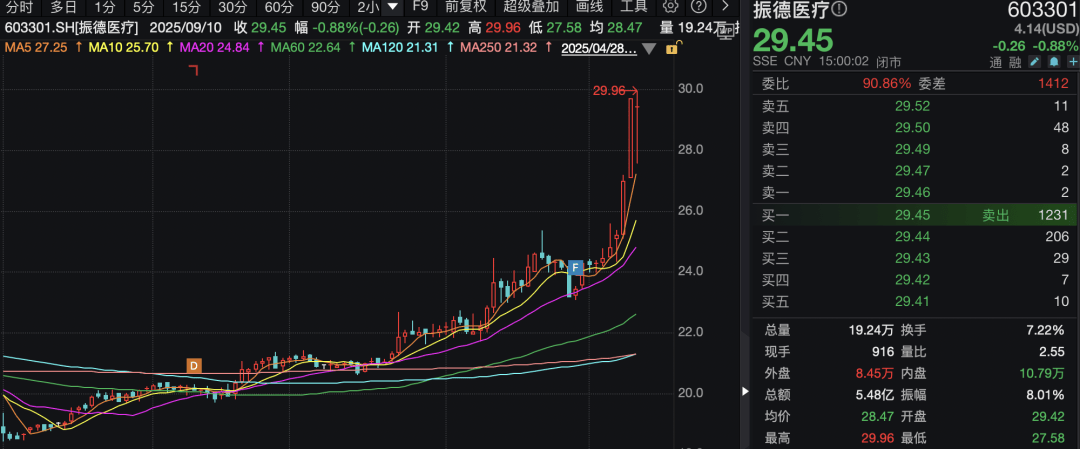Open the help question mark icon

pos(698,7)
